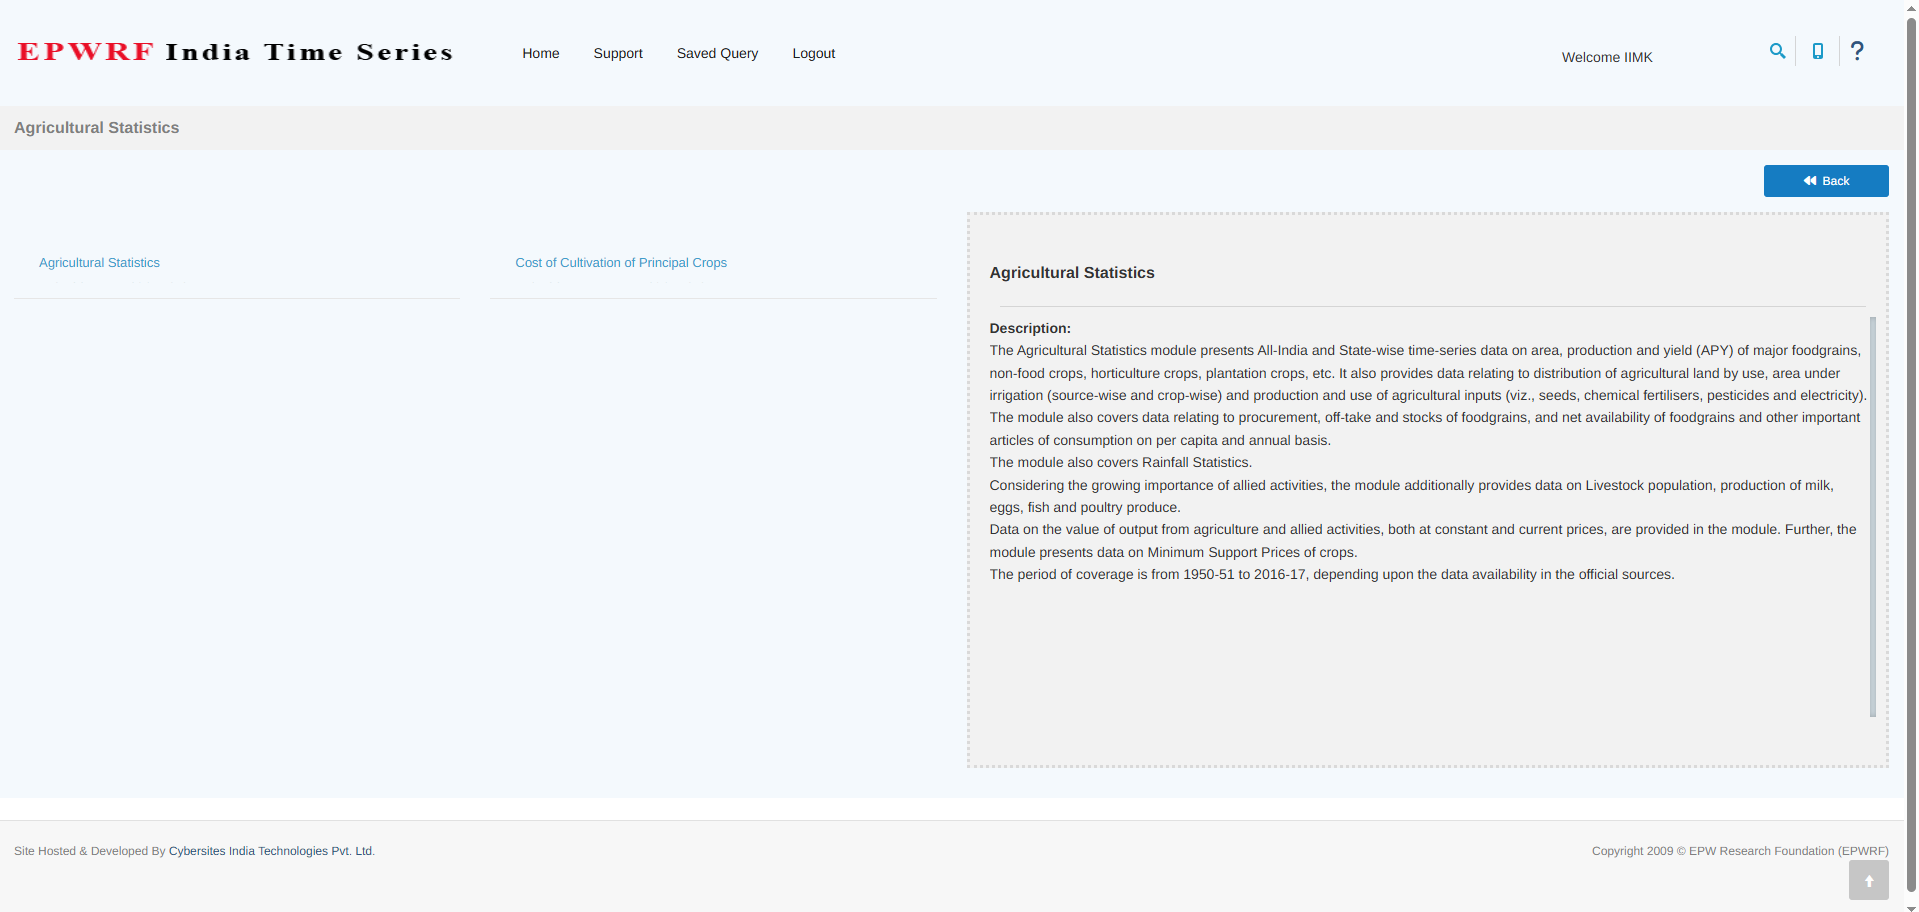The image size is (1919, 912).
Task: Open the Home menu item
Action: [540, 54]
